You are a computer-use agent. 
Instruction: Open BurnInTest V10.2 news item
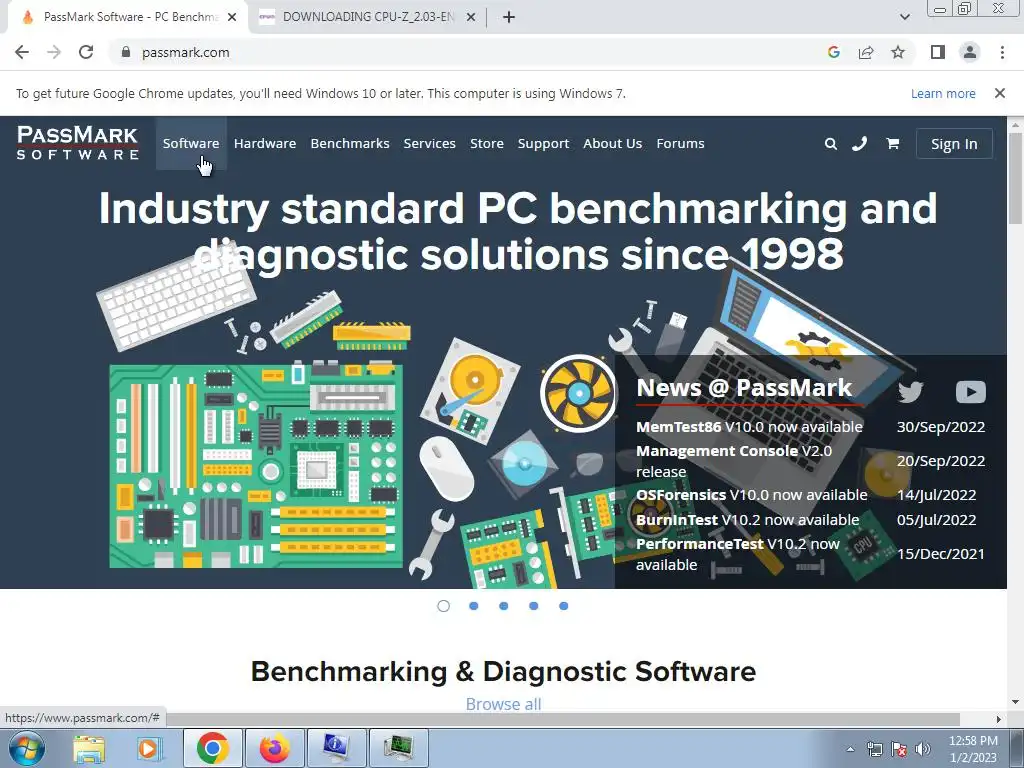point(747,520)
